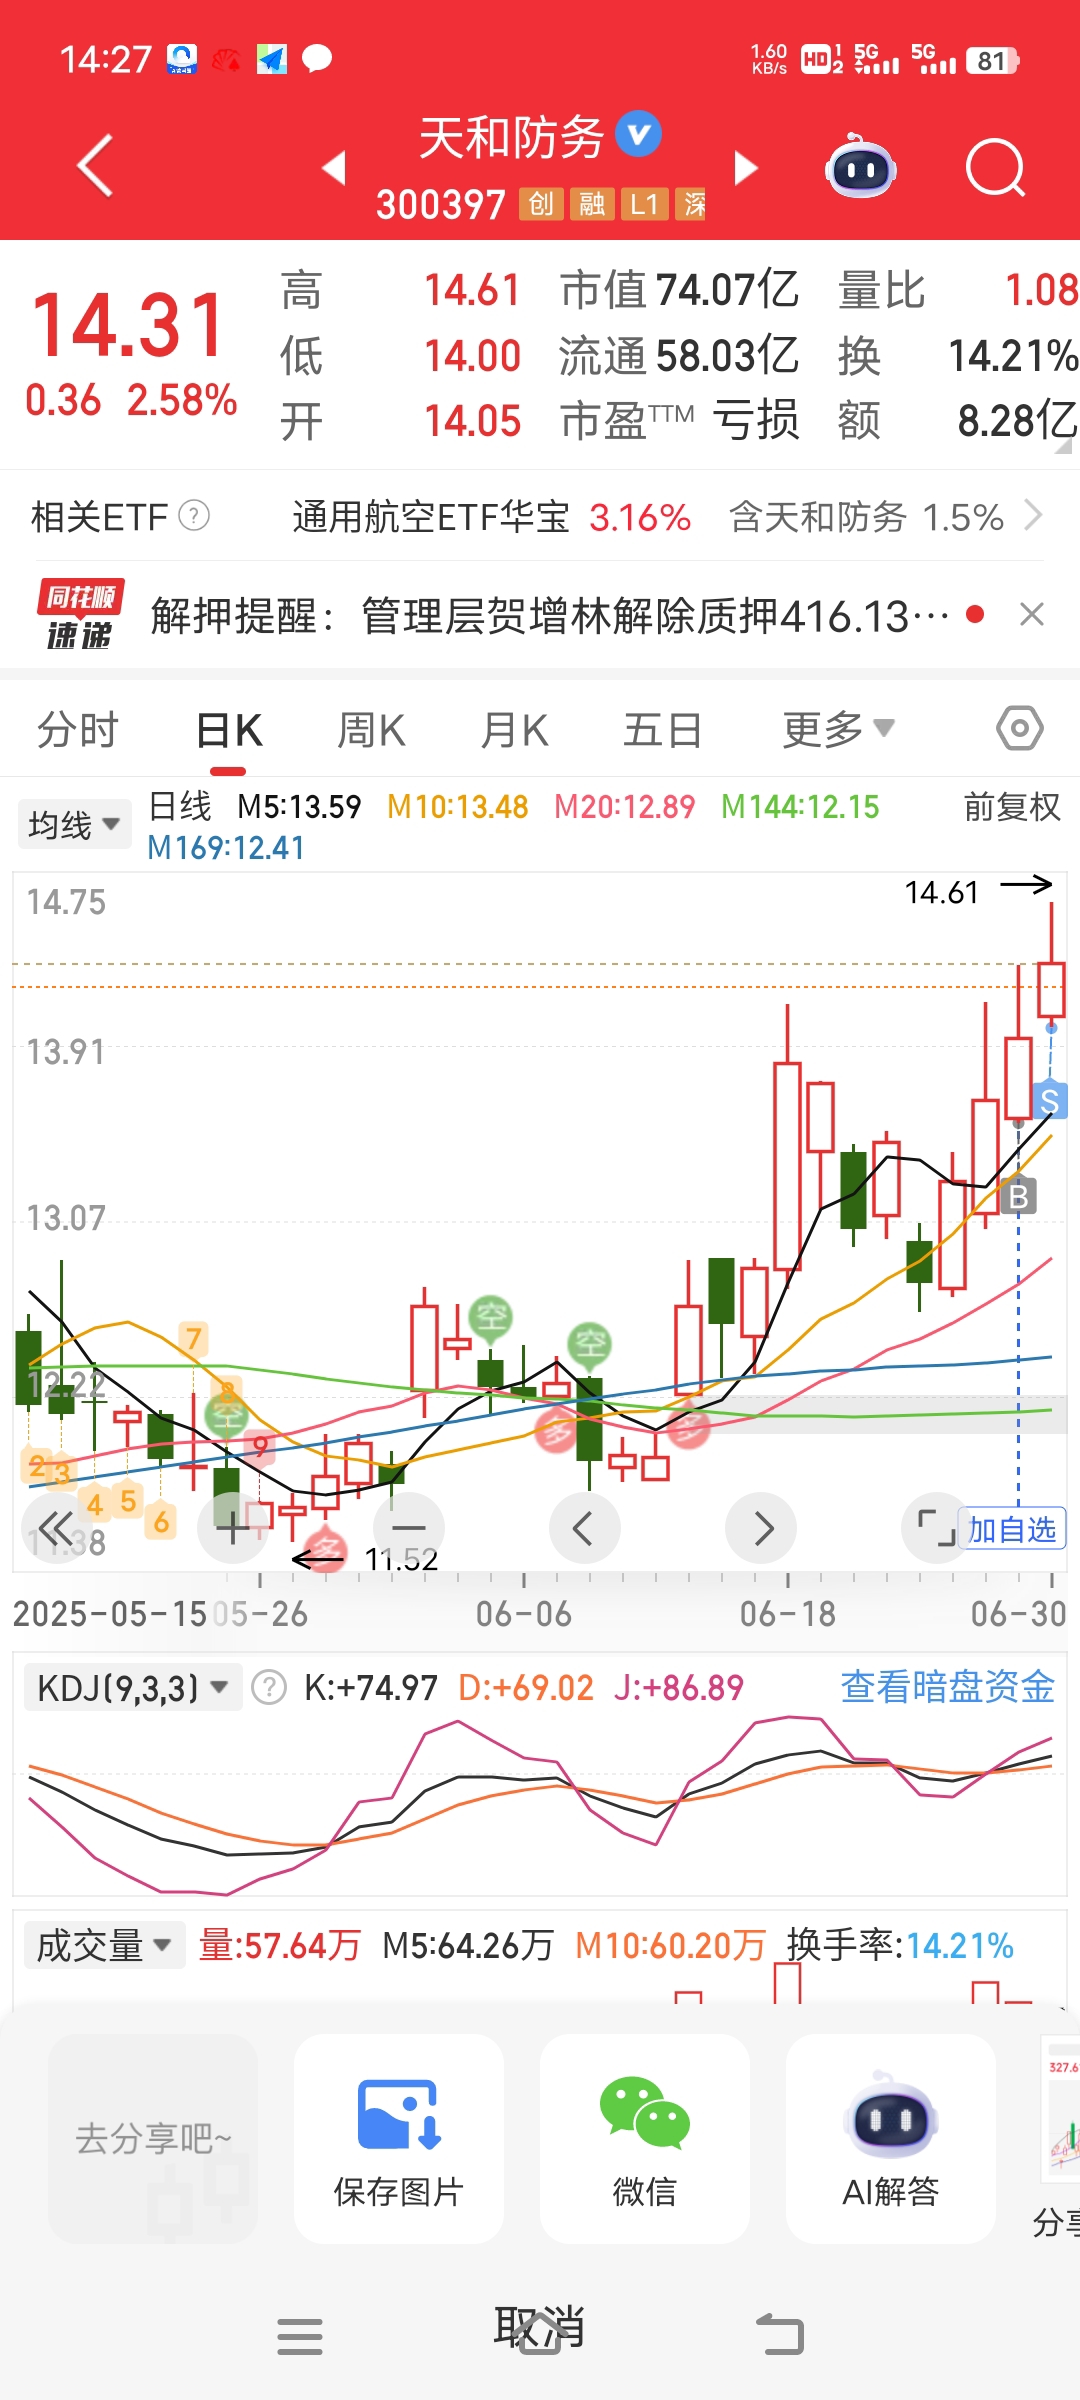
Task: Tap the M144:12.15 moving average value
Action: tap(800, 806)
